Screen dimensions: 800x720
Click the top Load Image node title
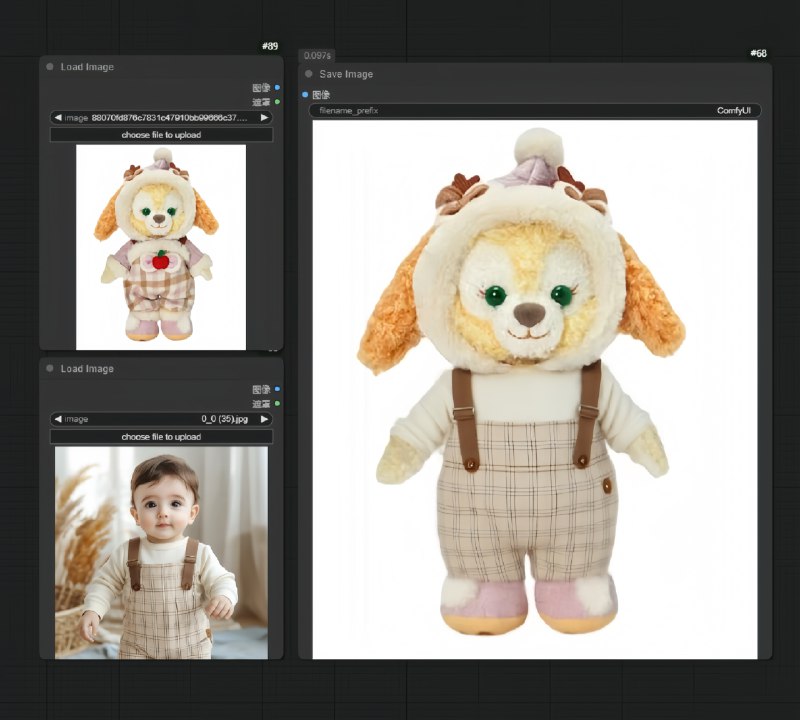pos(87,67)
